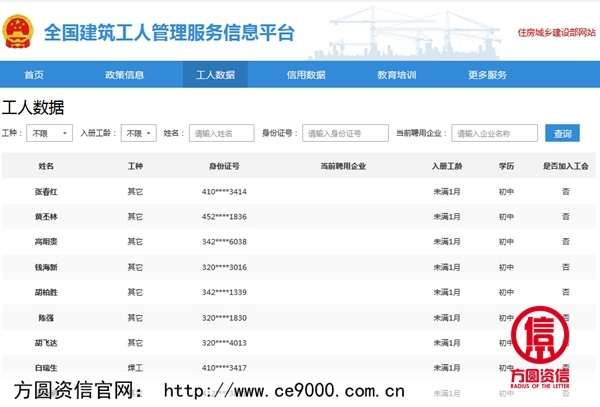
Task: Select worker name 胡飞达
Action: pyautogui.click(x=46, y=343)
